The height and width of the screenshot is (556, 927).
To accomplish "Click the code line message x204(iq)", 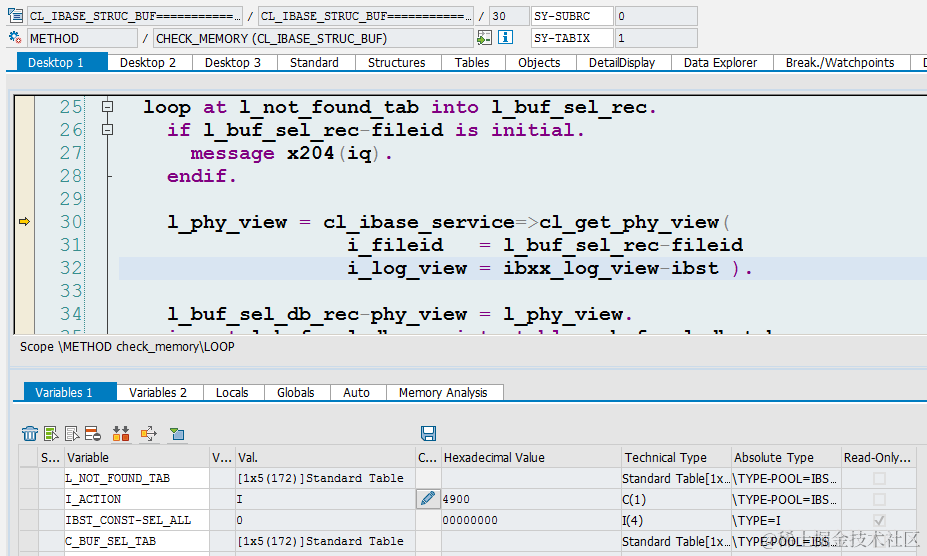I will [x=291, y=153].
